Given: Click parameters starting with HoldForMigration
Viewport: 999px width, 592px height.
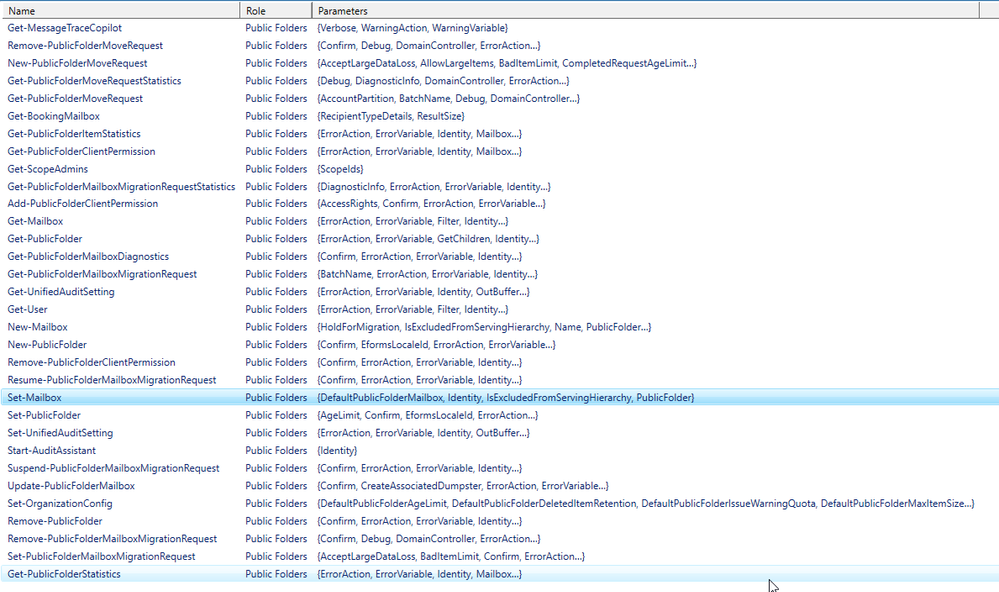Looking at the screenshot, I should tap(484, 327).
